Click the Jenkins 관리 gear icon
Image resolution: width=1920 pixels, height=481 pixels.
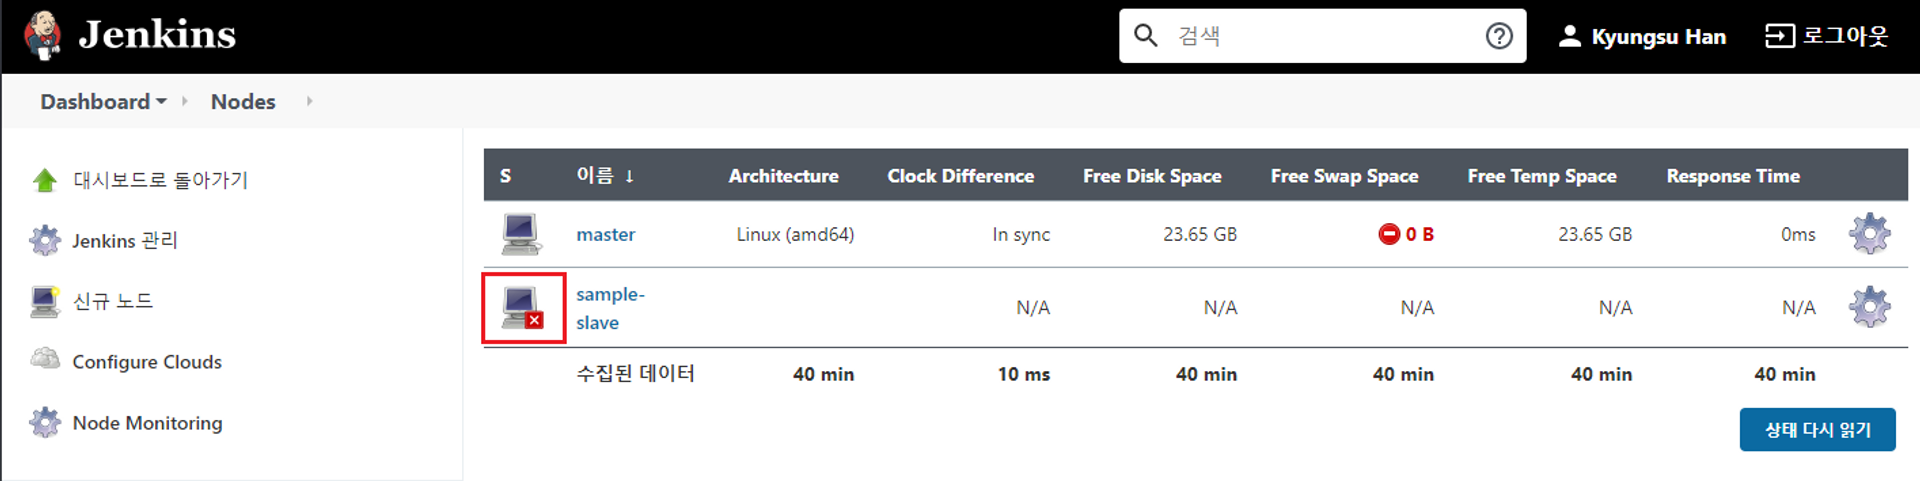pos(45,241)
